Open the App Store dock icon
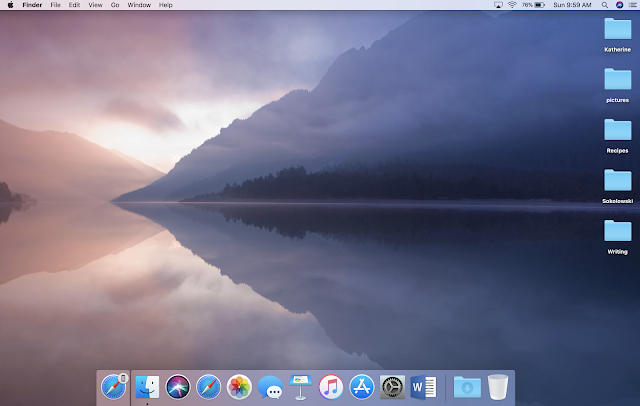640x406 pixels. pos(362,387)
